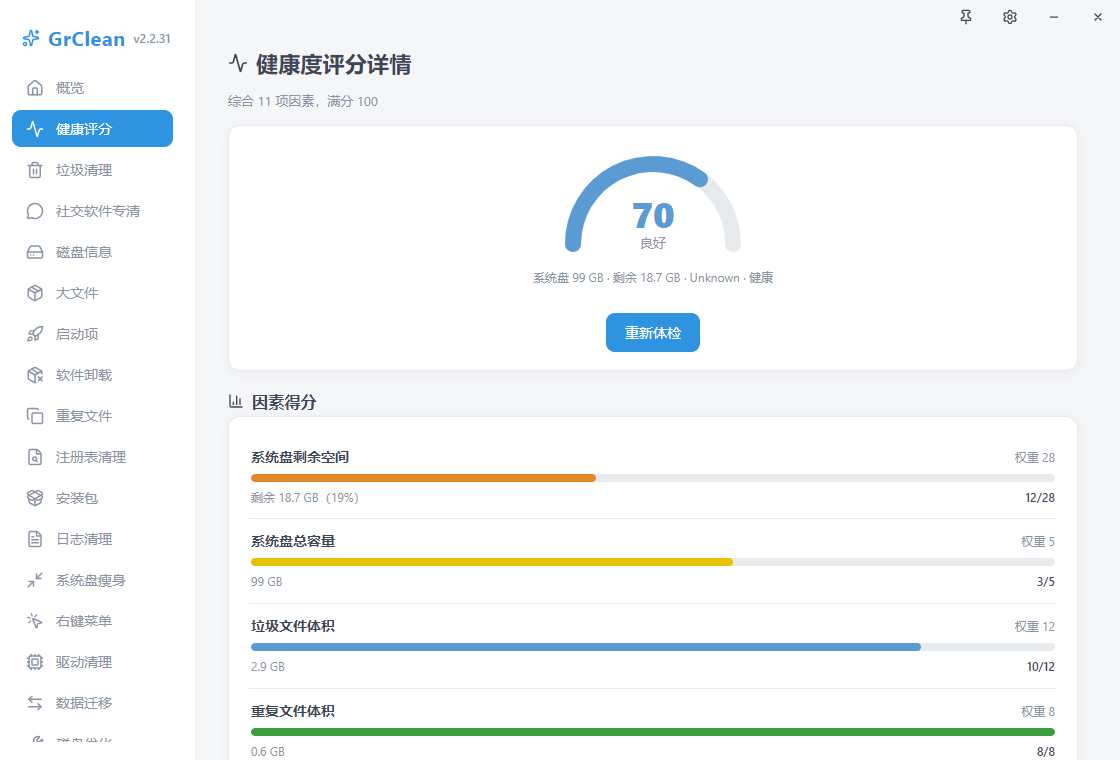Viewport: 1120px width, 760px height.
Task: Click the chat bubble icon beside 社交软件专清
Action: coord(34,211)
